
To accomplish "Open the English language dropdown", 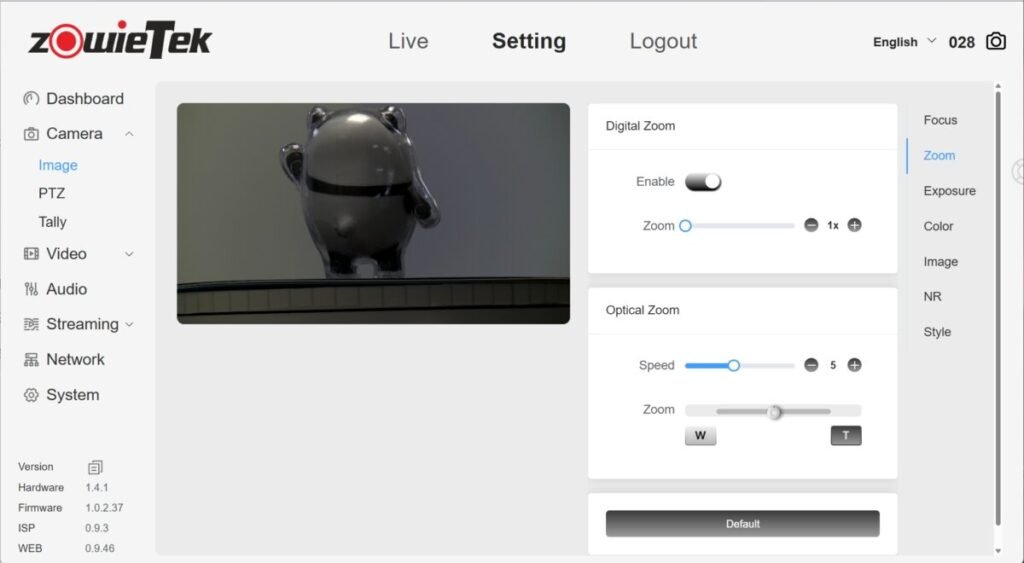I will pyautogui.click(x=904, y=42).
